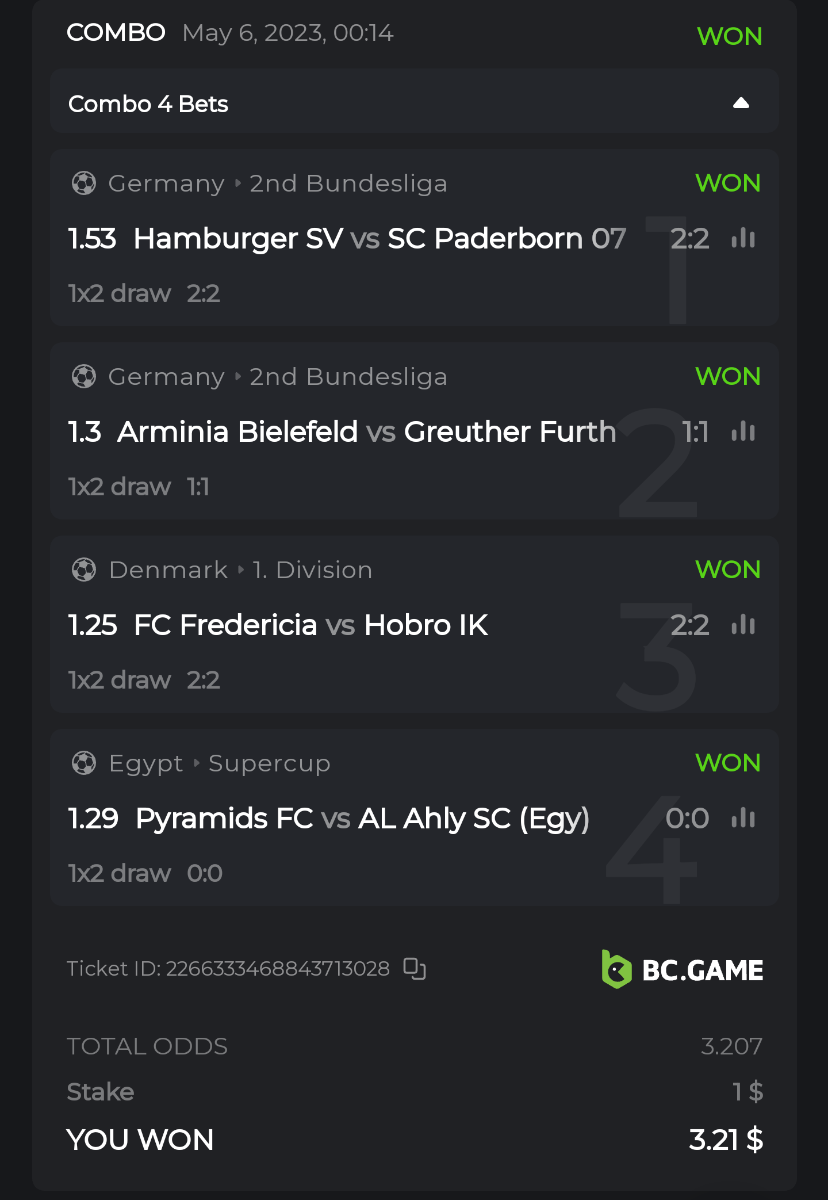Open Hamburger SV vs SC Paderborn 07 match

[x=380, y=239]
